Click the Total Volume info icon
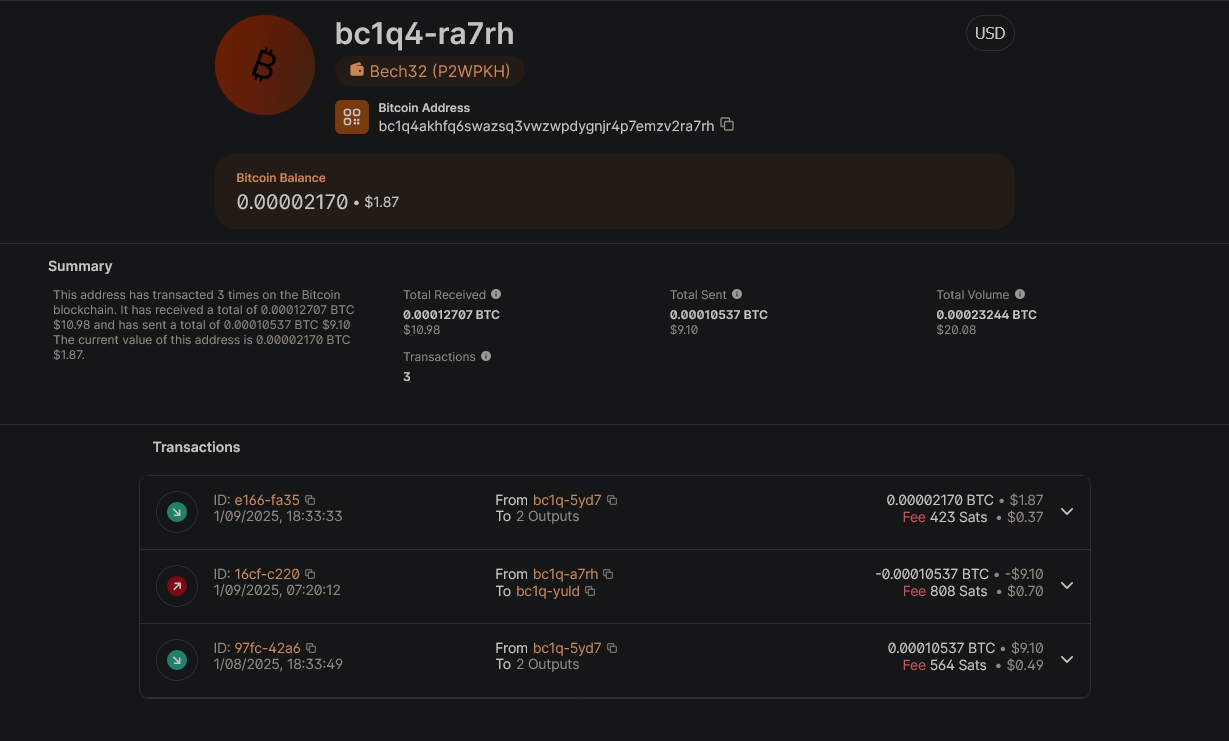 click(x=1020, y=295)
